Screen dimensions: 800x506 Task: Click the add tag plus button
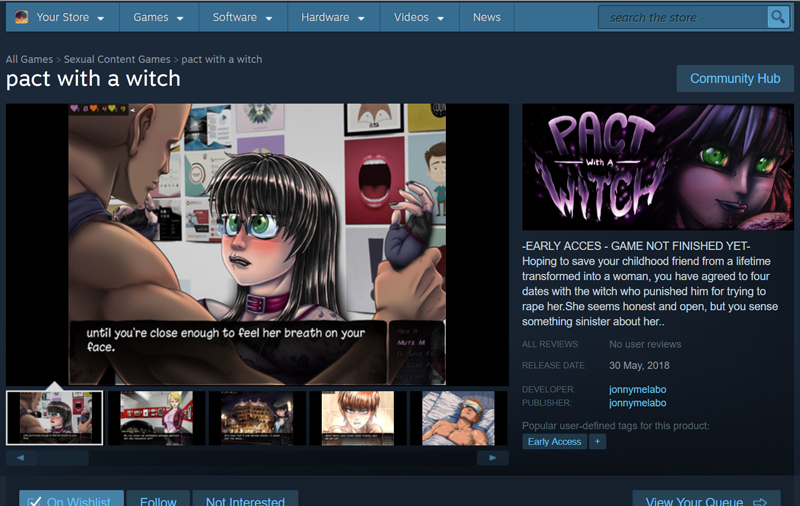pyautogui.click(x=597, y=441)
